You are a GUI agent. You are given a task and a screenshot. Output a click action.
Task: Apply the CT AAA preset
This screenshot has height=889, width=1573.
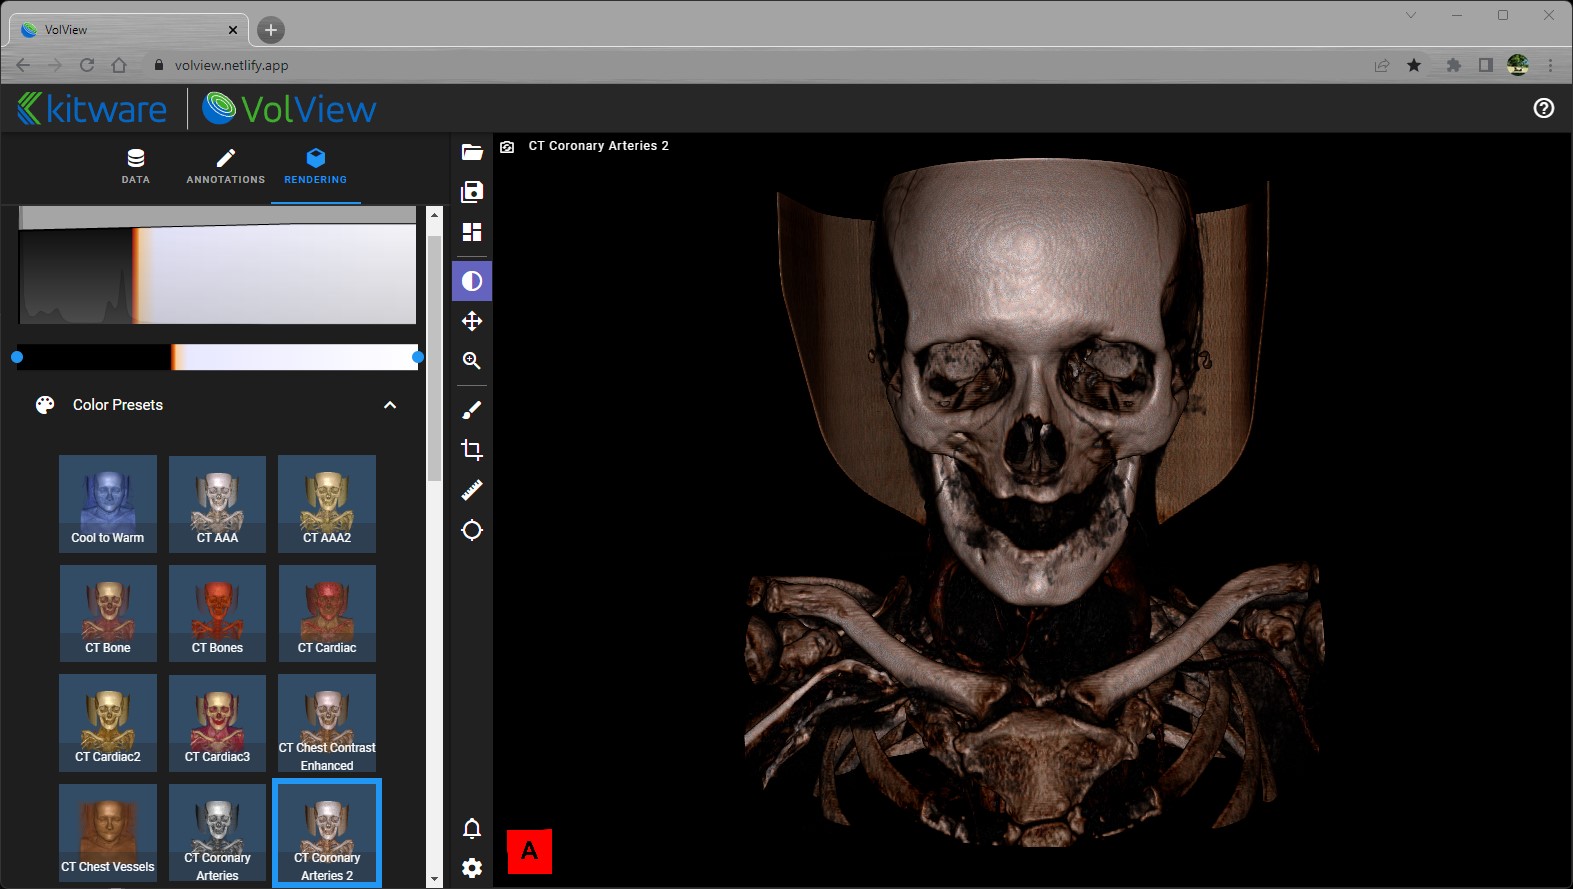tap(217, 504)
